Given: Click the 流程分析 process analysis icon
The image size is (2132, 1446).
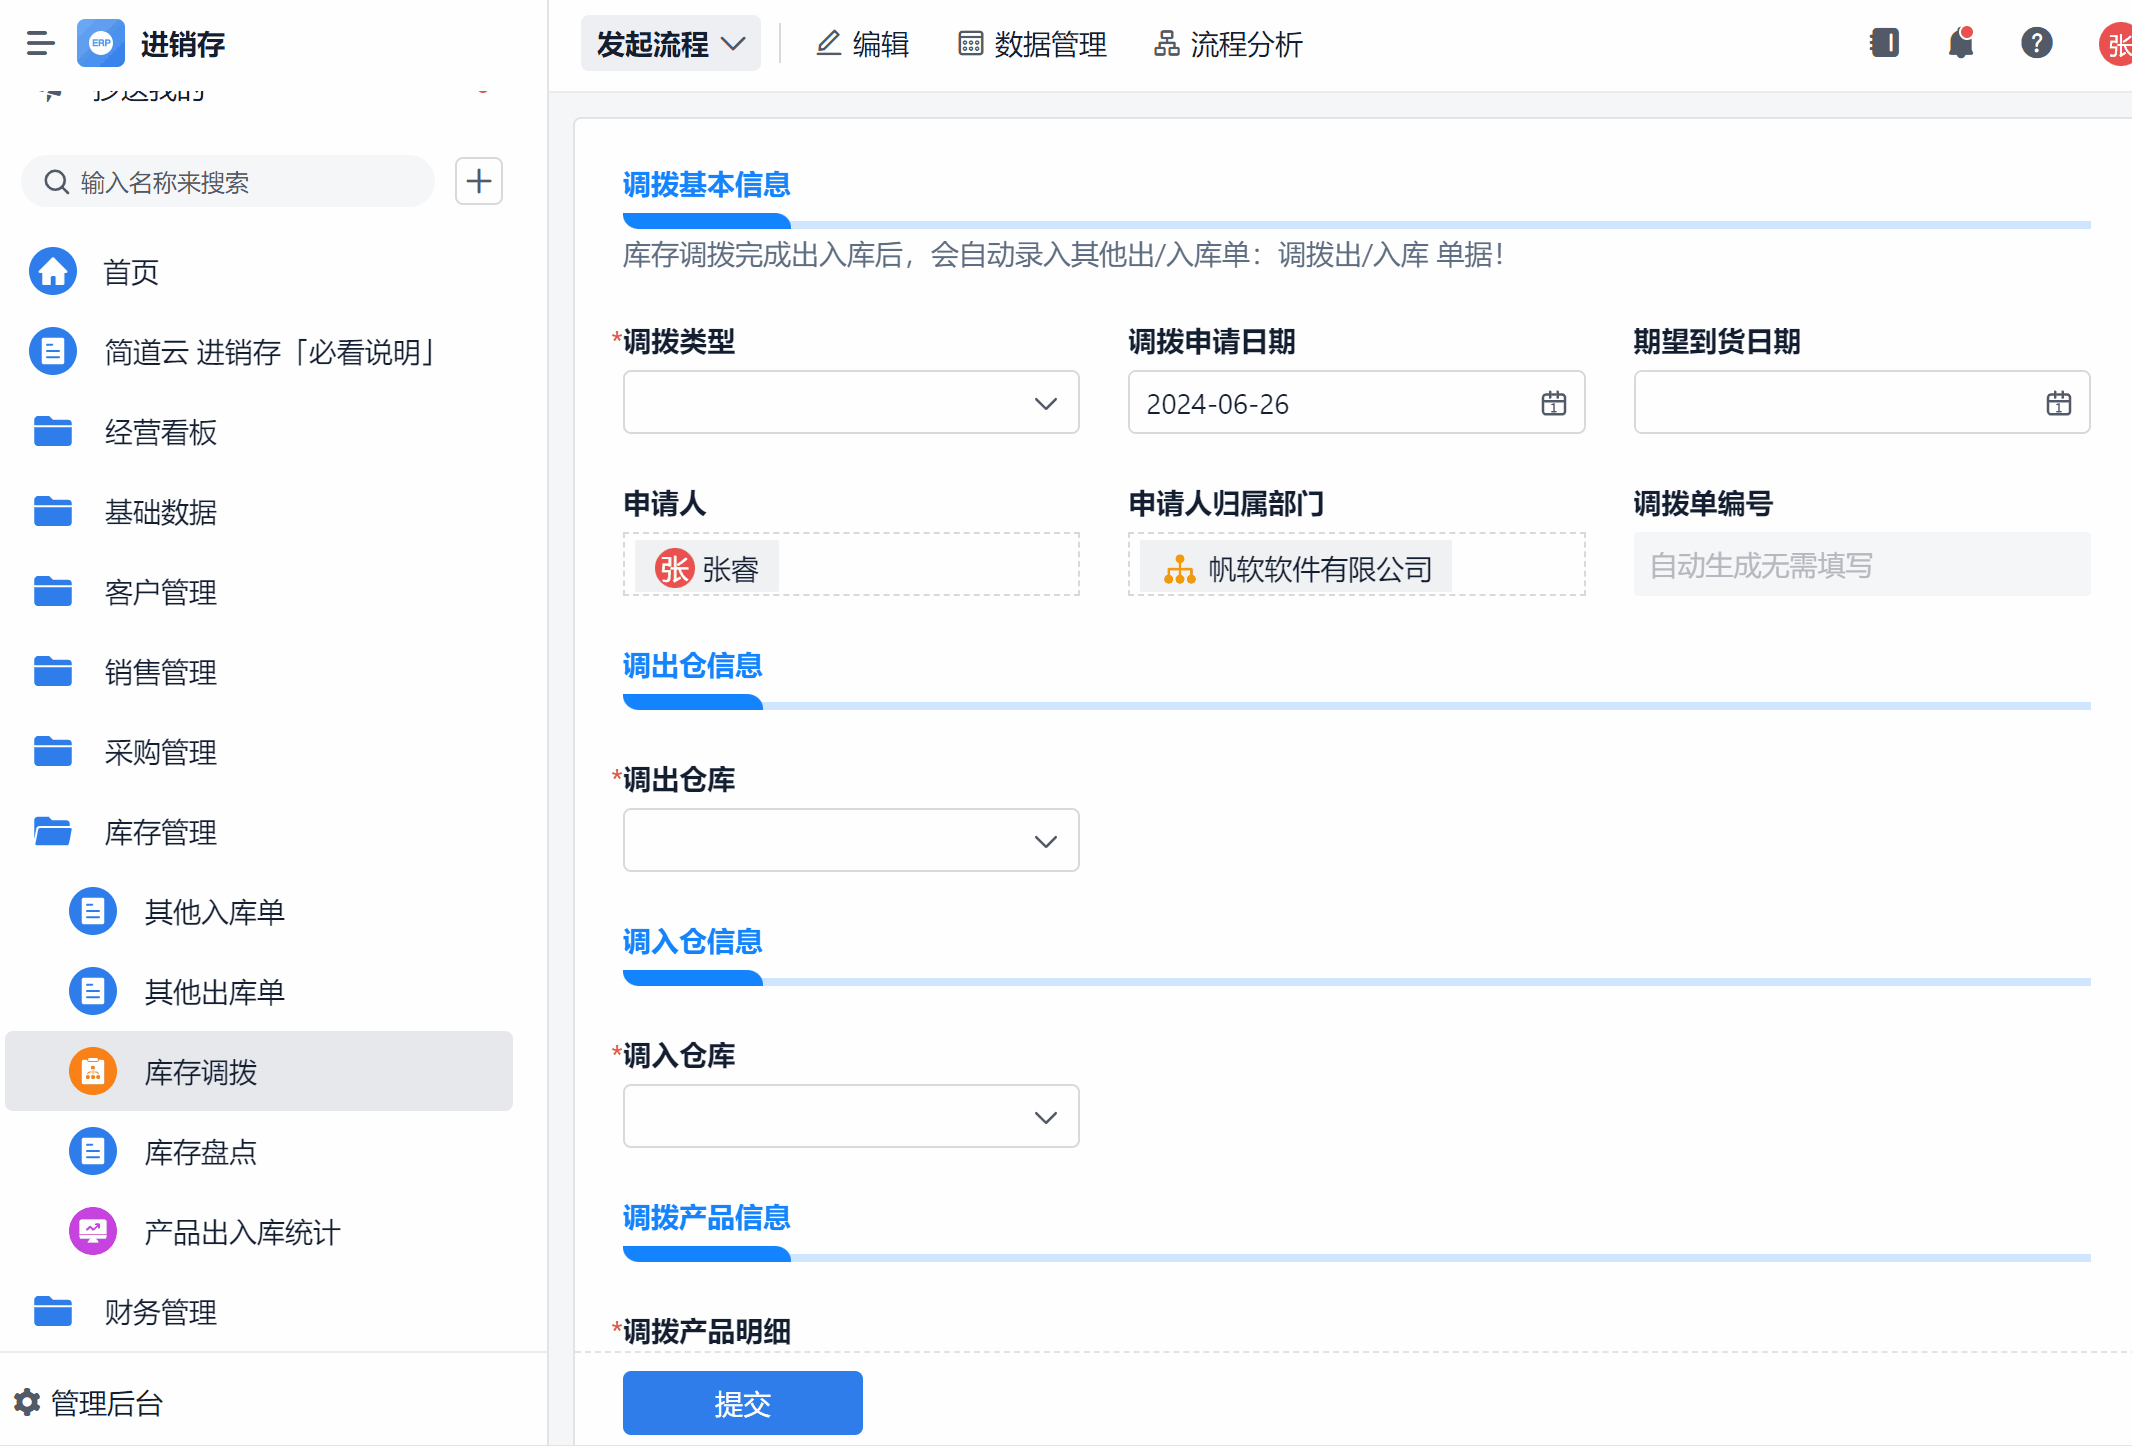Looking at the screenshot, I should (1166, 43).
